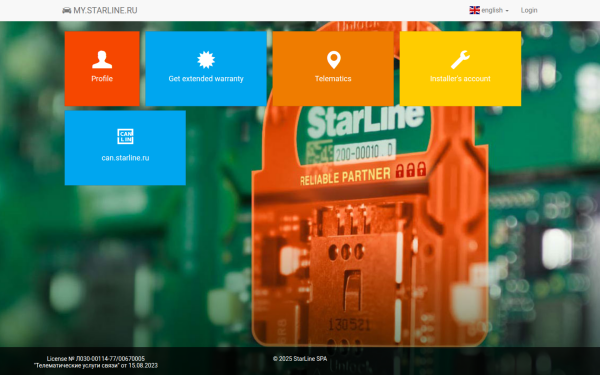Click the © 2025 StarLine SPA text

point(300,359)
